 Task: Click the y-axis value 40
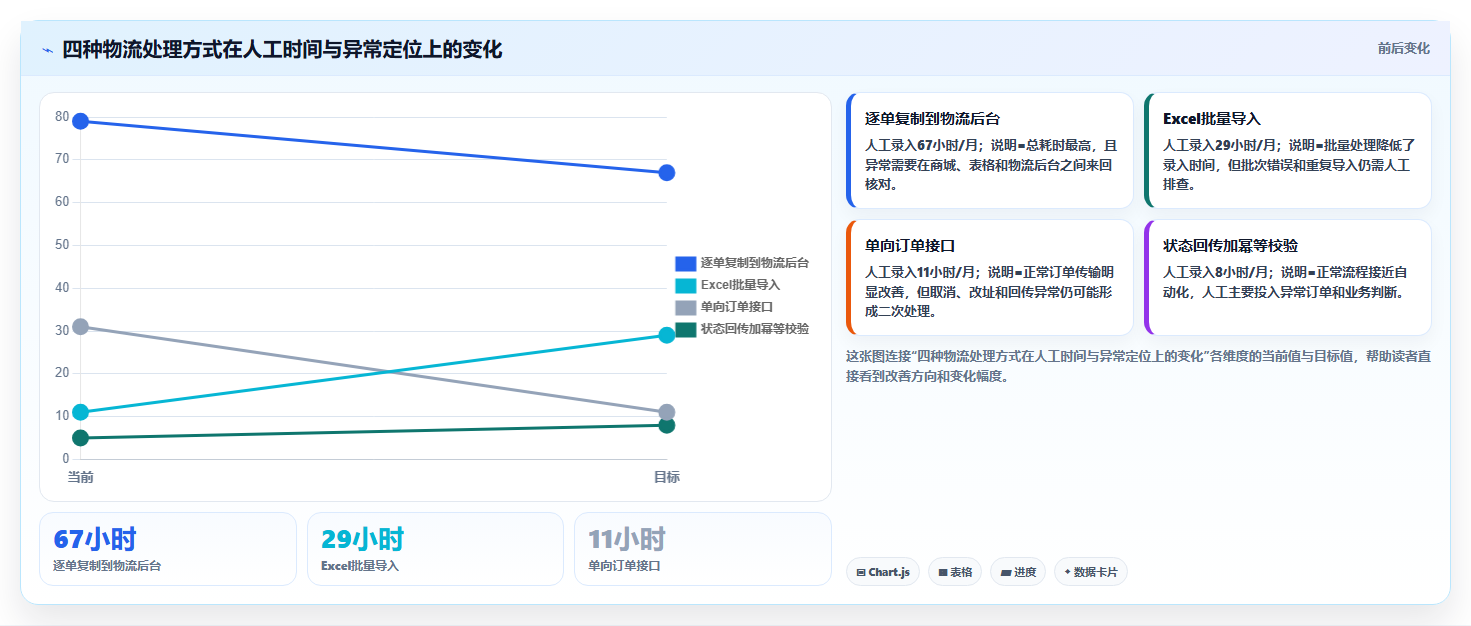tap(62, 288)
